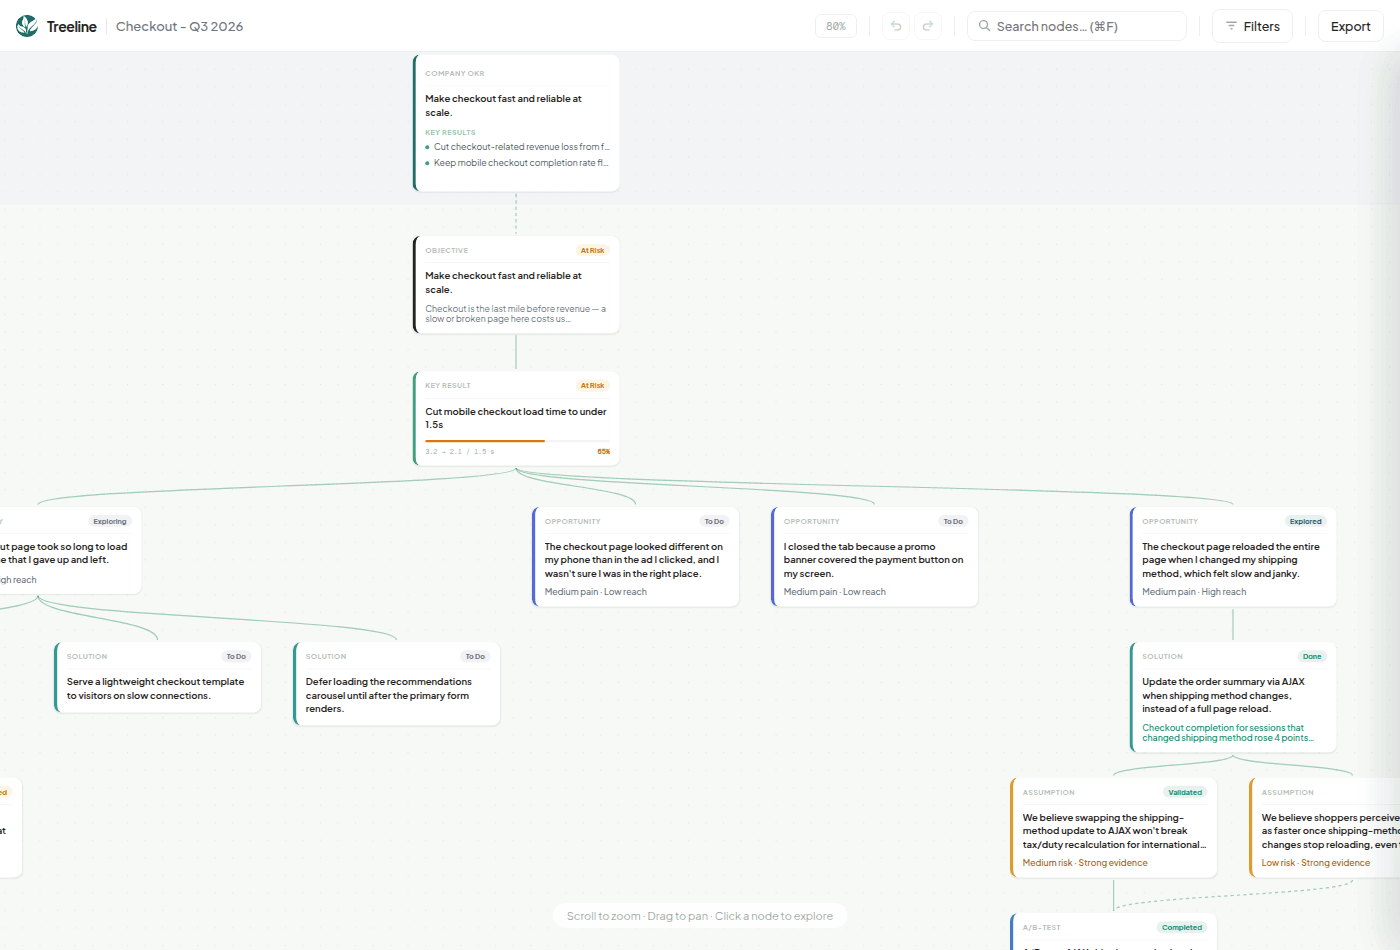Screen dimensions: 1400x950
Task: Click To Do badge on checkout looked different card
Action: 714,522
